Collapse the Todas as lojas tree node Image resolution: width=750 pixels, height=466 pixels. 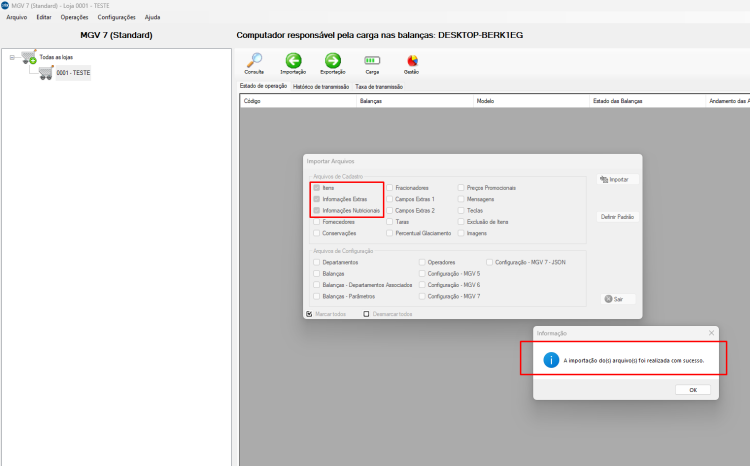tap(12, 57)
